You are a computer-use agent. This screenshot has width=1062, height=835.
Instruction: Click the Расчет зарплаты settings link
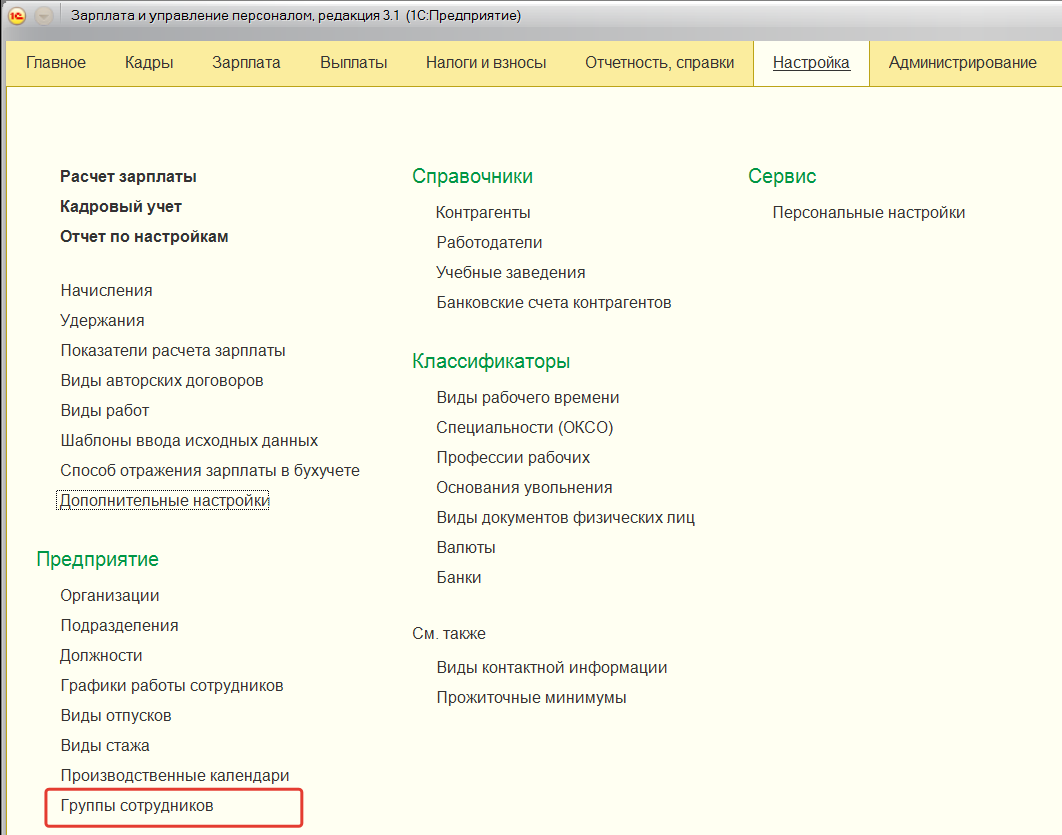tap(128, 176)
